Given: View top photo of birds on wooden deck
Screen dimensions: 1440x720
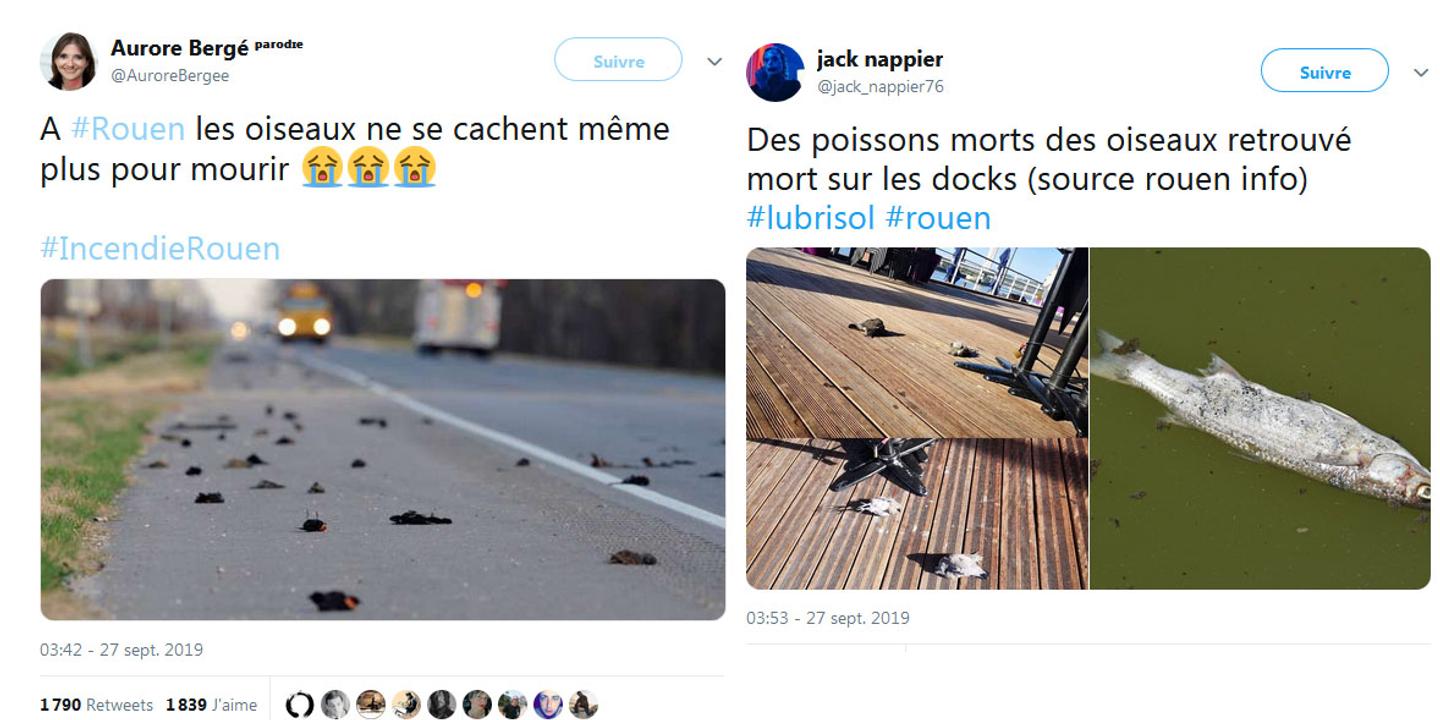Looking at the screenshot, I should [917, 342].
